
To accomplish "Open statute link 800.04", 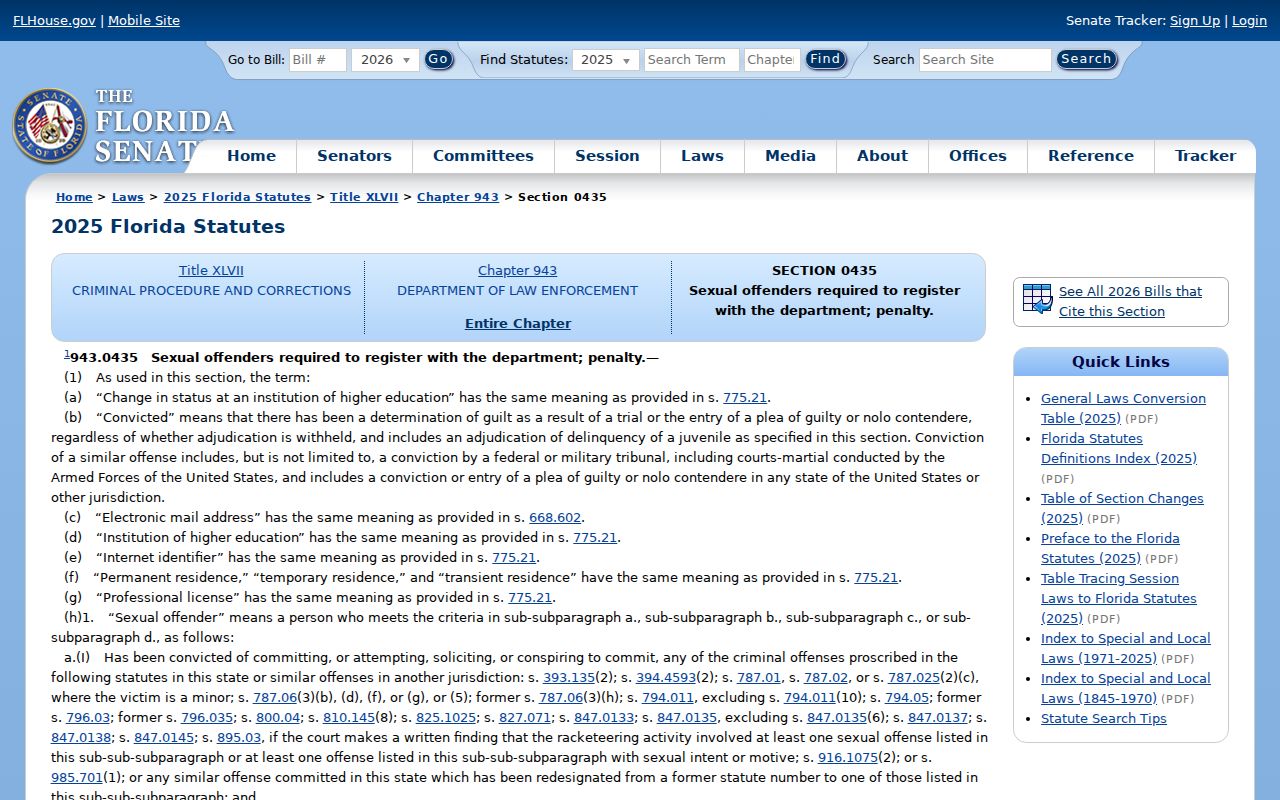I will coord(278,717).
